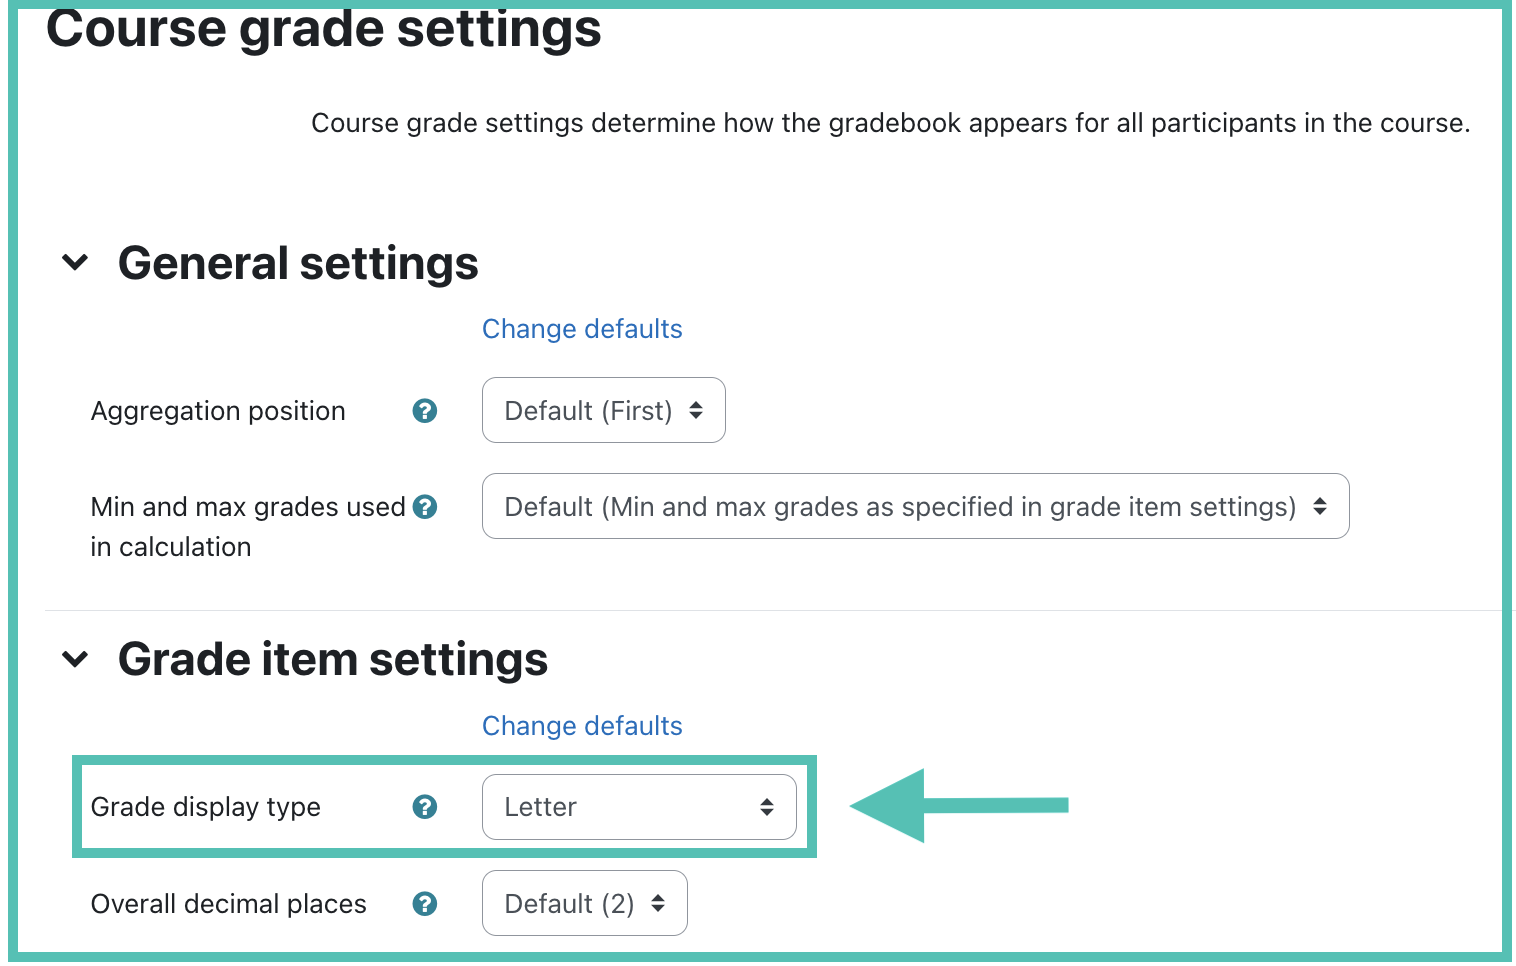Click the teal arrow pointing at Letter
The width and height of the screenshot is (1516, 966).
(x=959, y=806)
